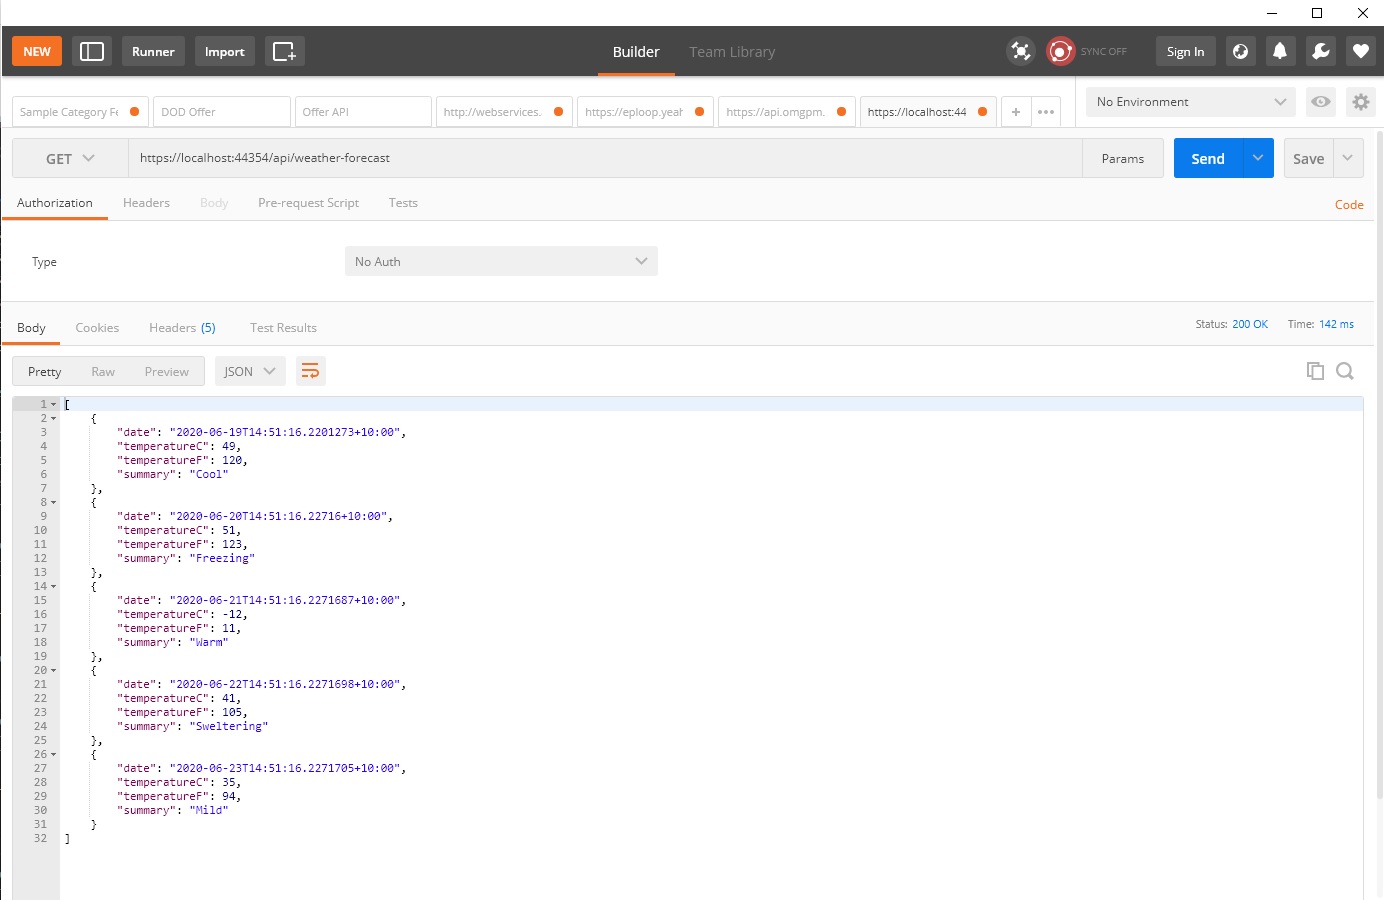Open the No Environment dropdown

tap(1191, 102)
